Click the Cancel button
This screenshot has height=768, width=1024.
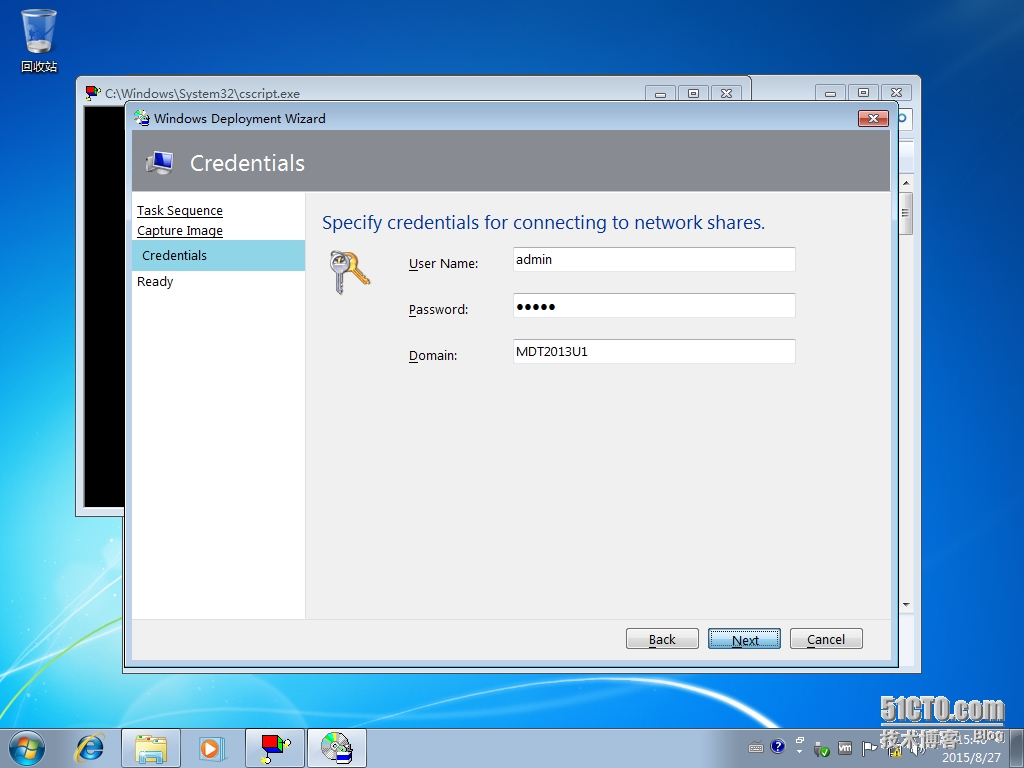(x=826, y=639)
